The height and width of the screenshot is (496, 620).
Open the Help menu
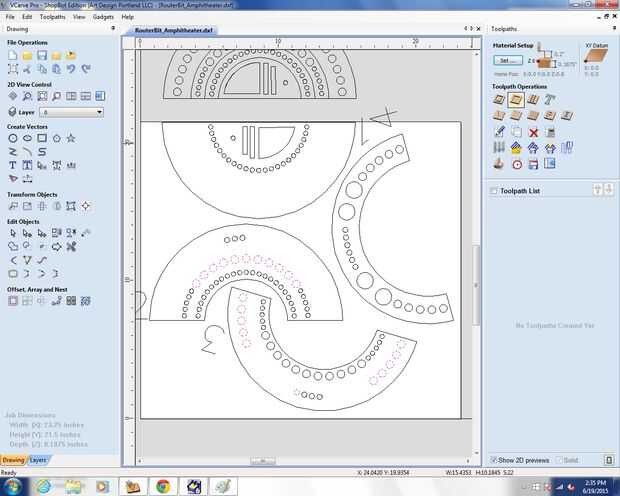(x=128, y=17)
